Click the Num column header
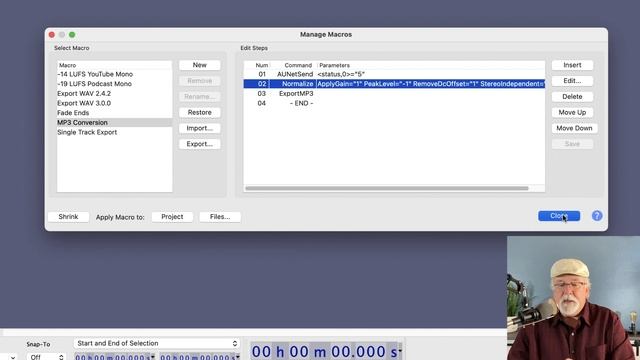 pyautogui.click(x=257, y=65)
